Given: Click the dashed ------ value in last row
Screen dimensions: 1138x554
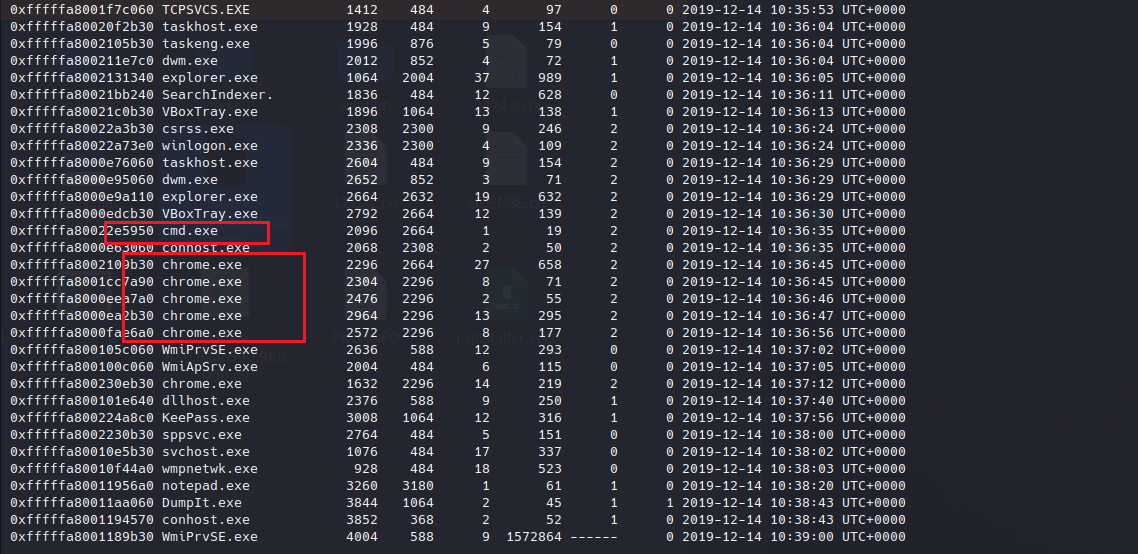Looking at the screenshot, I should [x=594, y=537].
